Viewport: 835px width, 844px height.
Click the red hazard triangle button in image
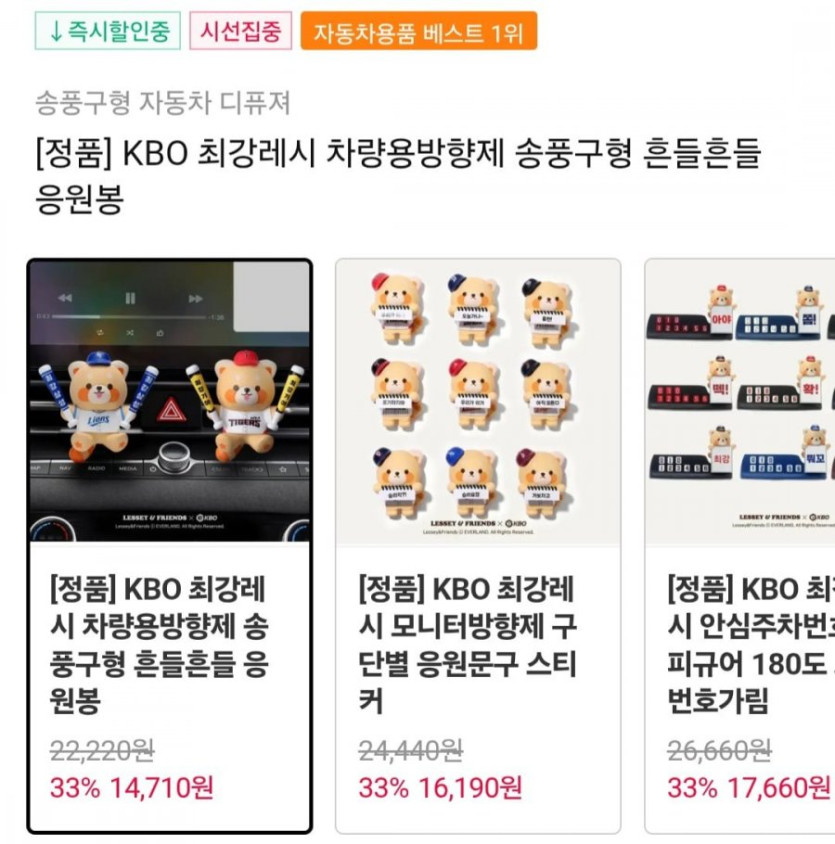tap(171, 411)
